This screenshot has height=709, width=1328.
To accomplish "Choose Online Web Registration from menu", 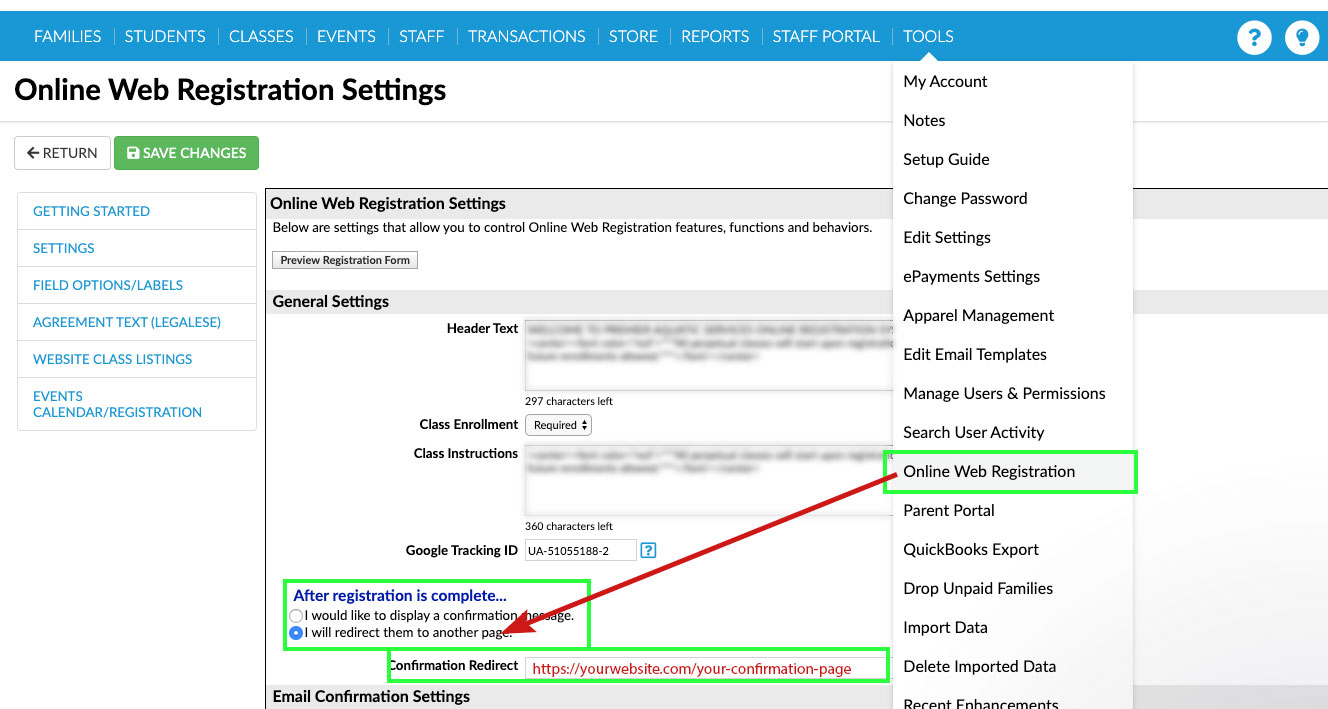I will (x=989, y=471).
